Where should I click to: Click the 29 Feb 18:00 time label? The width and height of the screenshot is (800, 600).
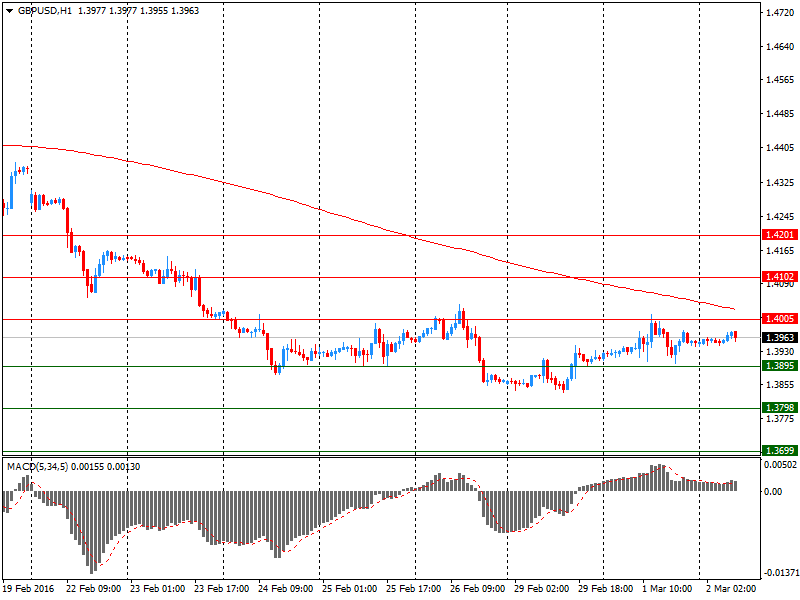tap(606, 588)
